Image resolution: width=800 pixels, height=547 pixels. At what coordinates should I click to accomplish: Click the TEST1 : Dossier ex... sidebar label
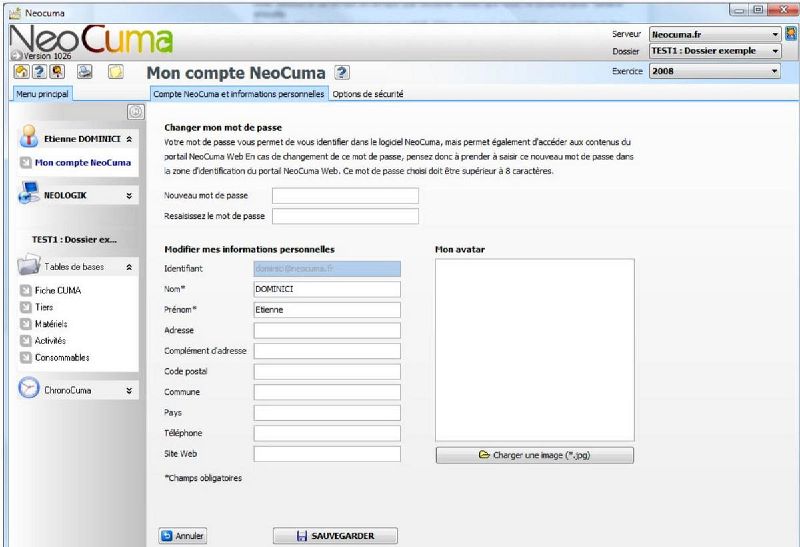click(74, 239)
